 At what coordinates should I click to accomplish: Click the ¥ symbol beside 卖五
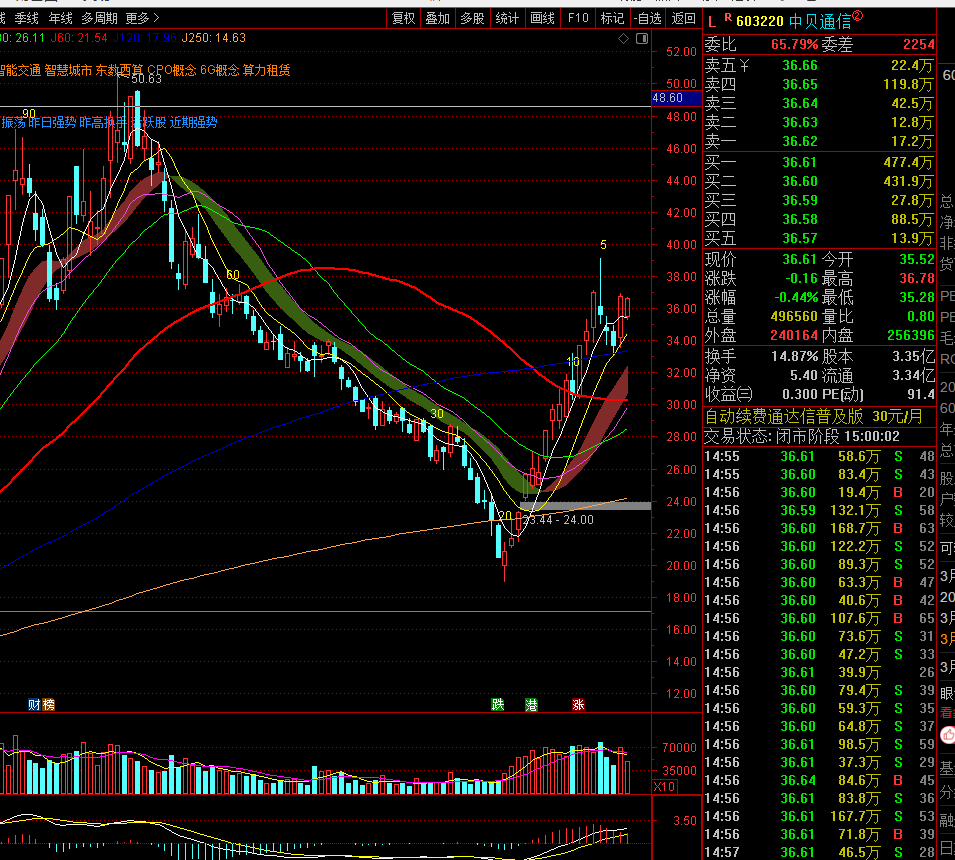click(745, 65)
